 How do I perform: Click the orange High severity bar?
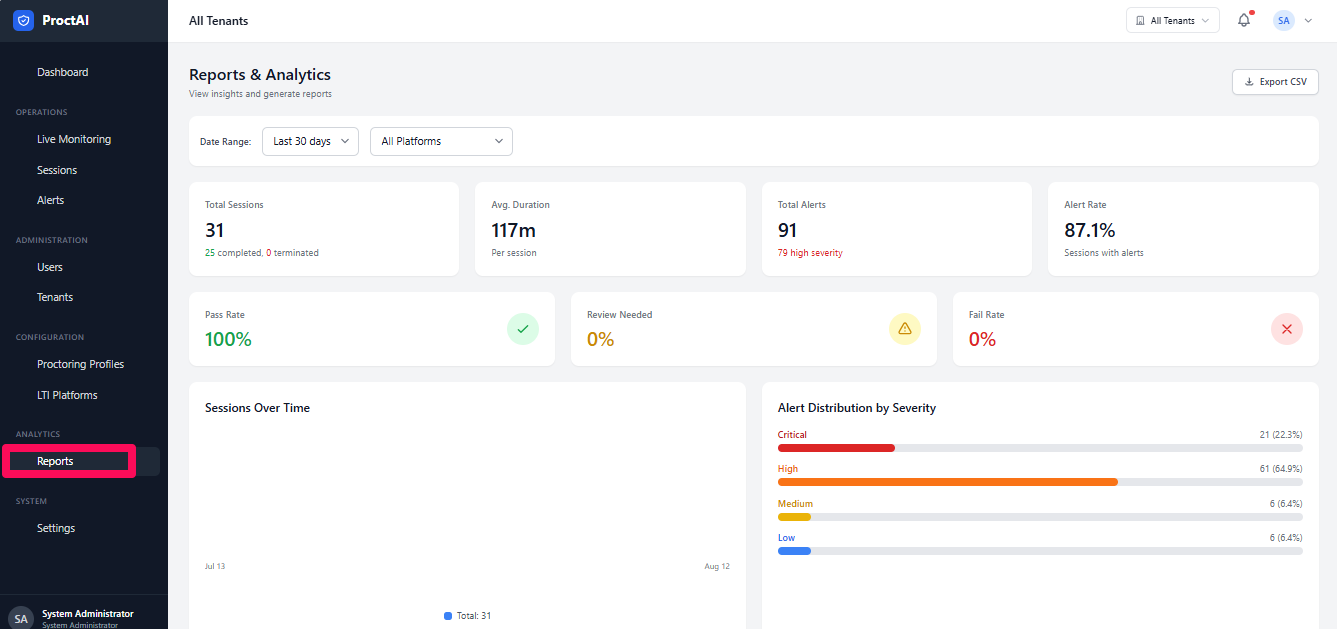(x=947, y=482)
